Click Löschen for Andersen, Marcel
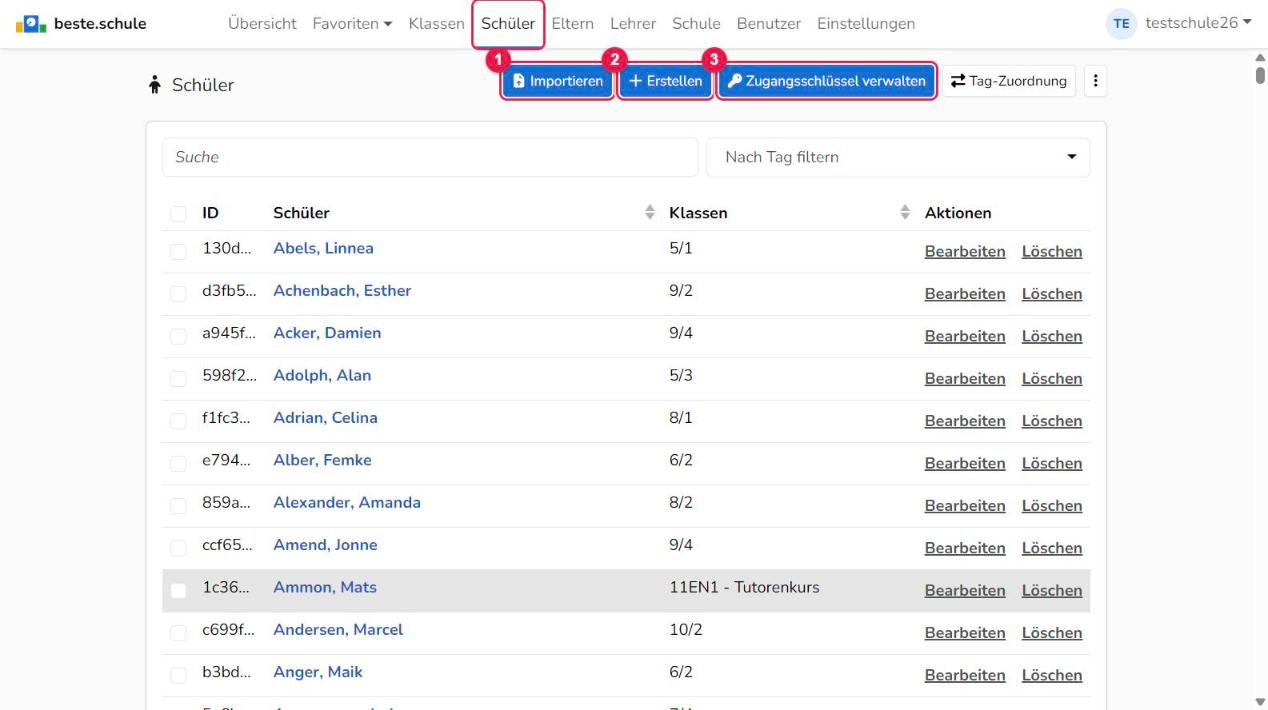This screenshot has height=710, width=1268. click(1052, 633)
